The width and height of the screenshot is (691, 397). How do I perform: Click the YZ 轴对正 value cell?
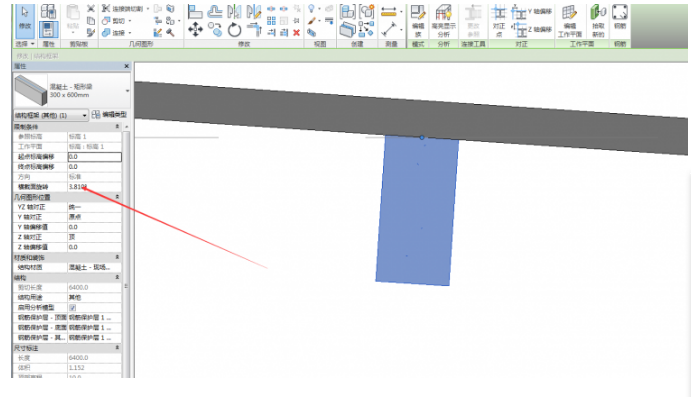[x=94, y=207]
